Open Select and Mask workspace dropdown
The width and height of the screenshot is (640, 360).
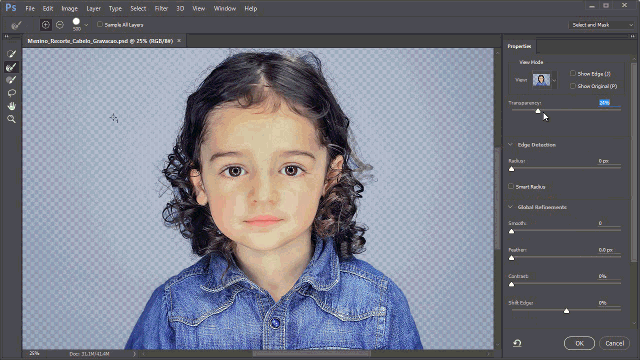602,25
